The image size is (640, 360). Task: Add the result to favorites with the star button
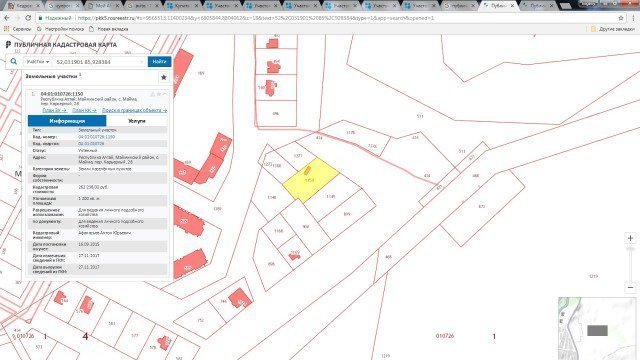(x=164, y=77)
